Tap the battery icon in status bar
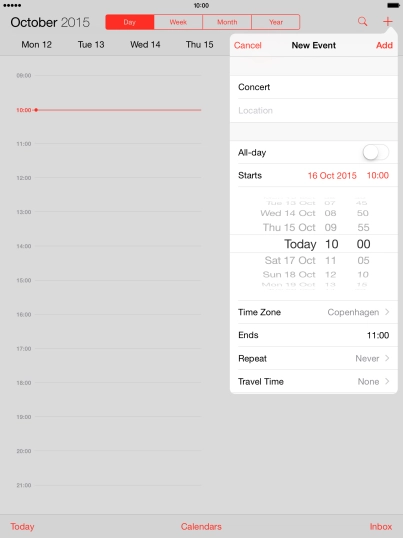 [393, 5]
